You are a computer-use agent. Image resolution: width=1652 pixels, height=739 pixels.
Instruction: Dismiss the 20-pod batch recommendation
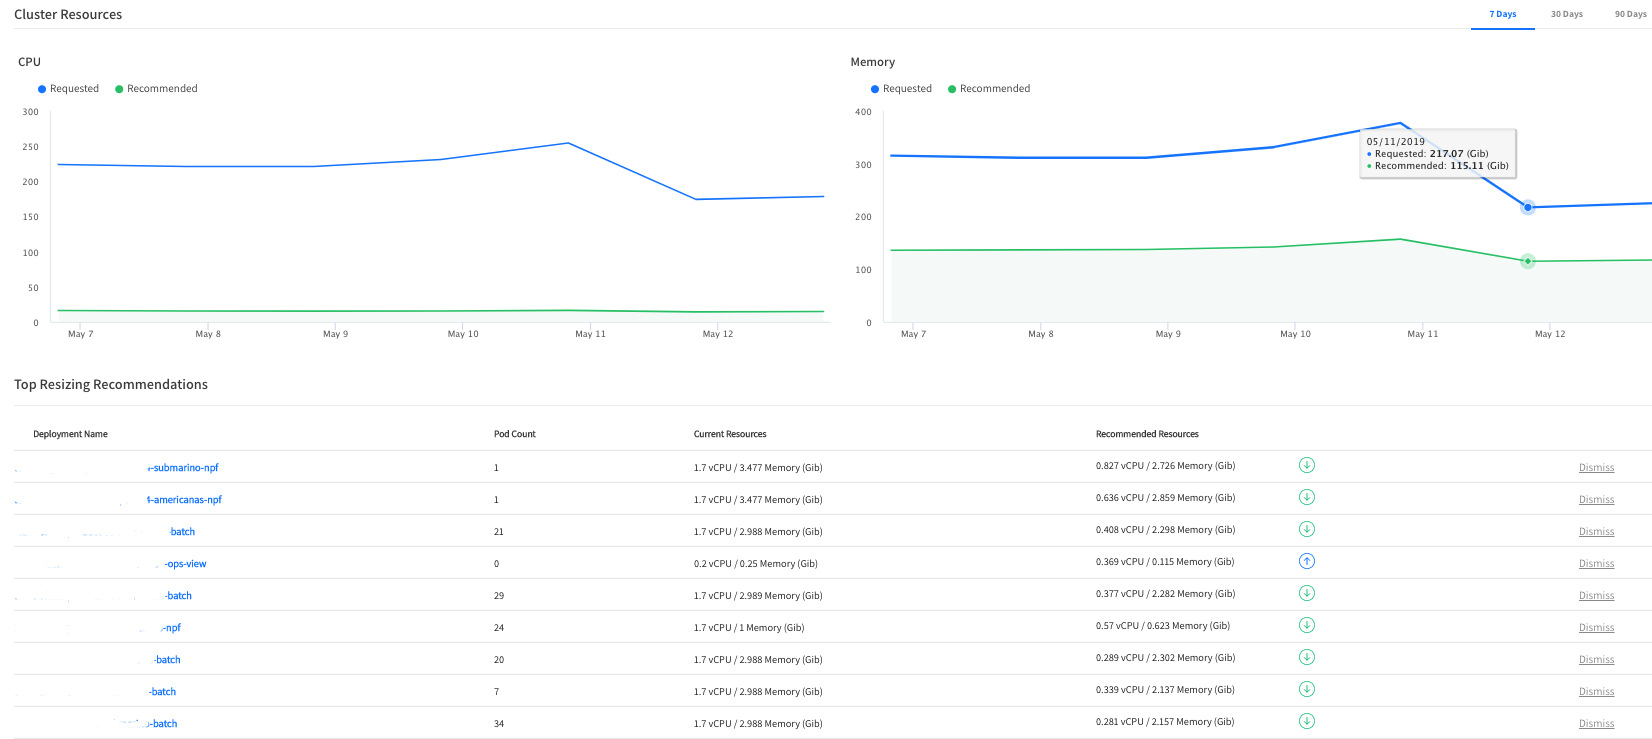click(1596, 660)
